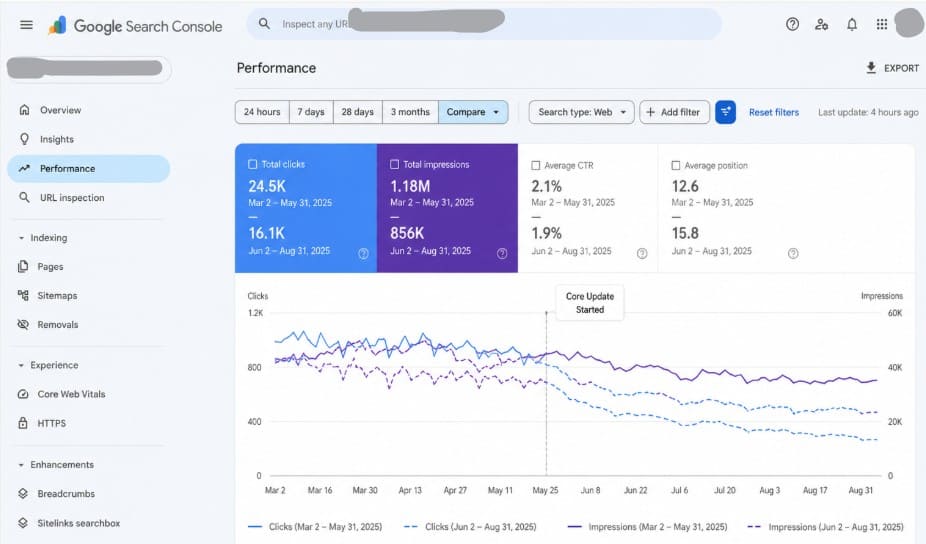Viewport: 926px width, 544px height.
Task: Open the Search type: Web dropdown
Action: 582,112
